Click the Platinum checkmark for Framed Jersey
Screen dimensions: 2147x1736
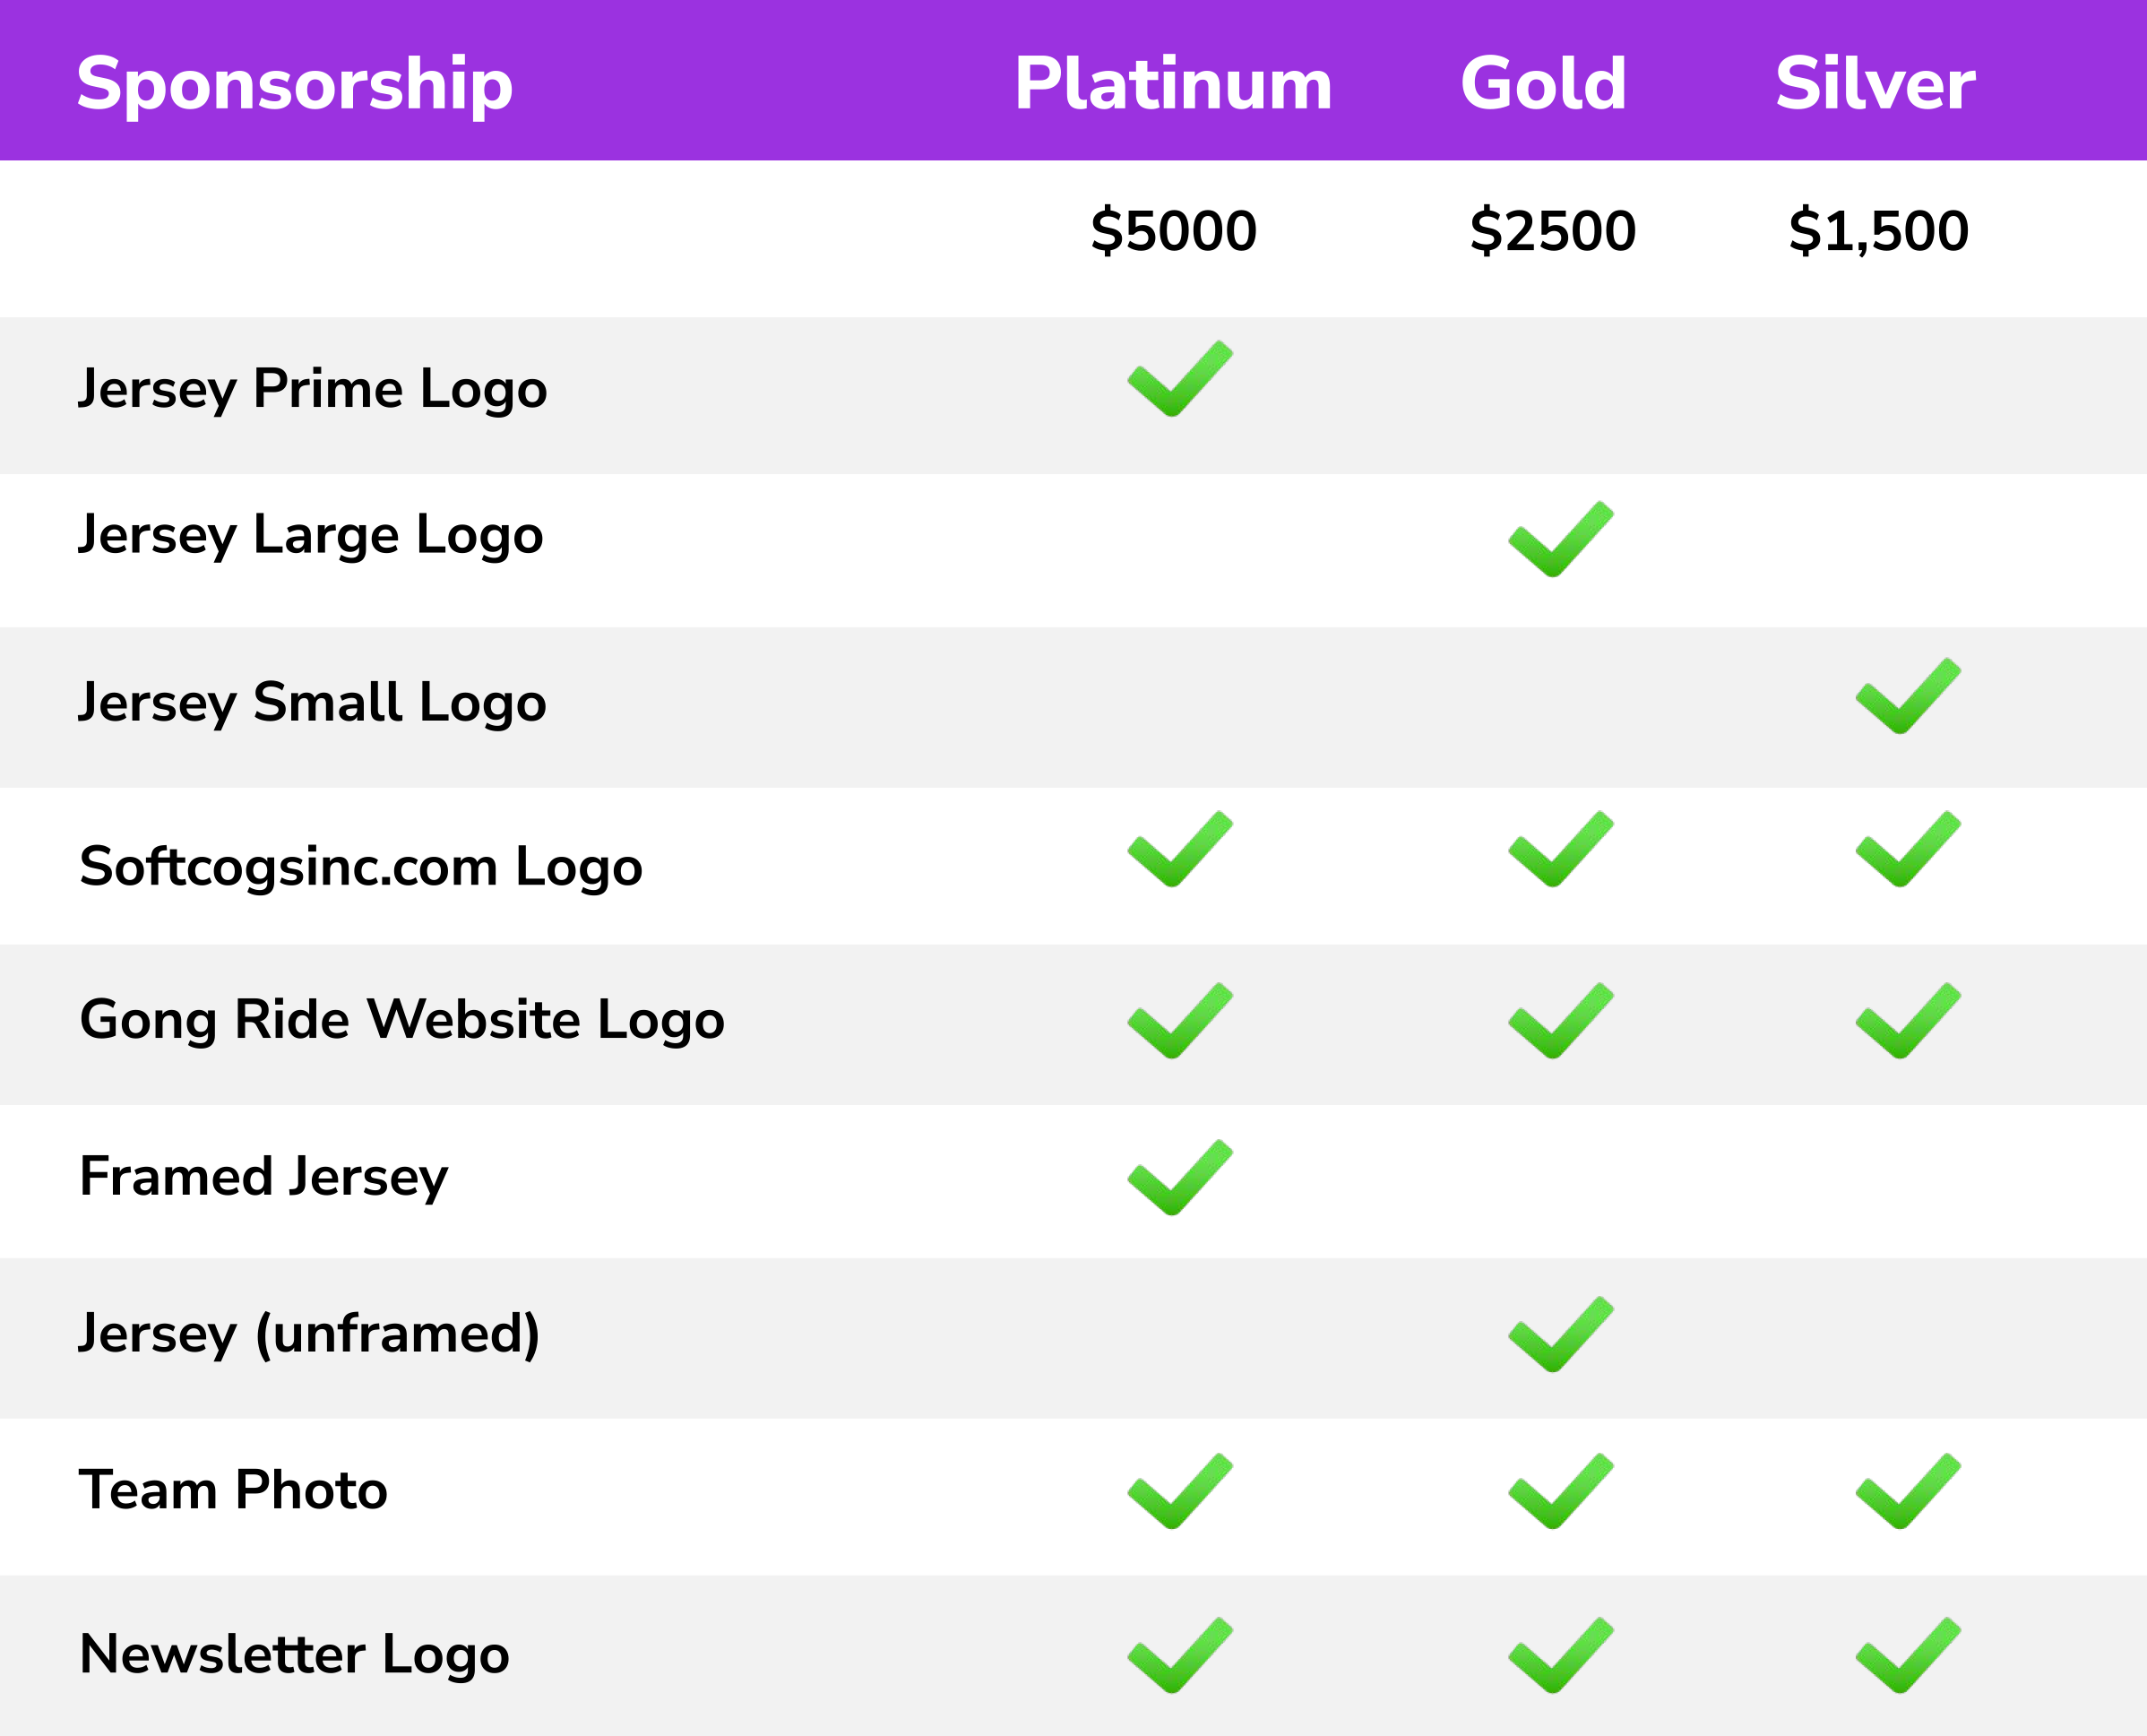(x=1180, y=1178)
